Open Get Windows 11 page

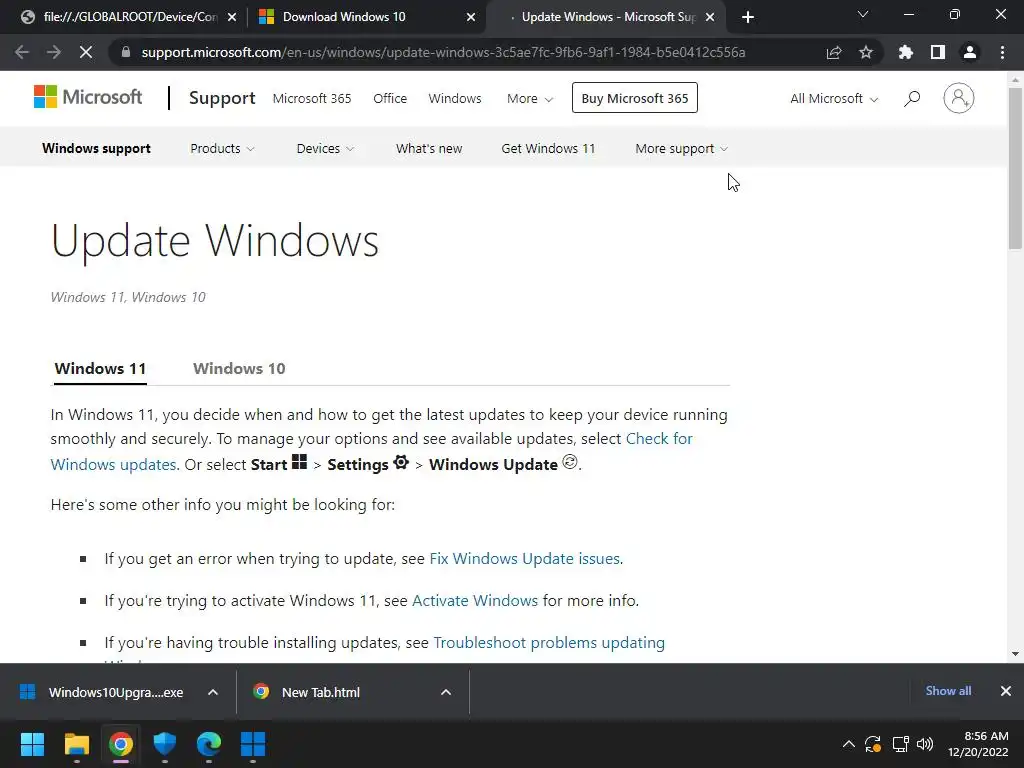coord(549,148)
